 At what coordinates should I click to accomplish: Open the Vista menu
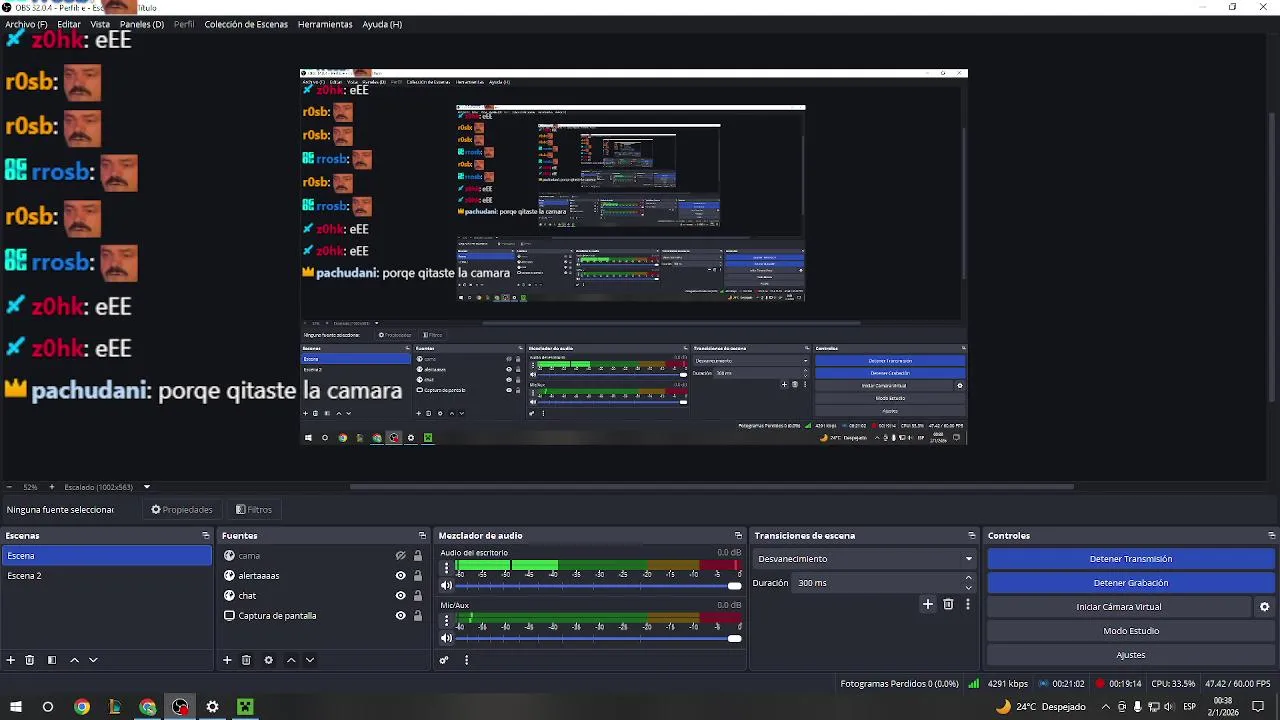point(100,24)
